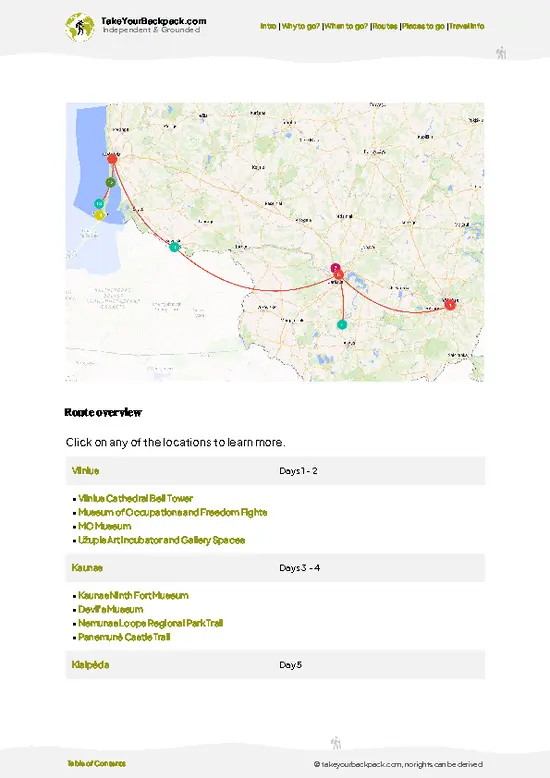Viewport: 550px width, 778px height.
Task: Open the Devil's Museum link
Action: (x=111, y=609)
